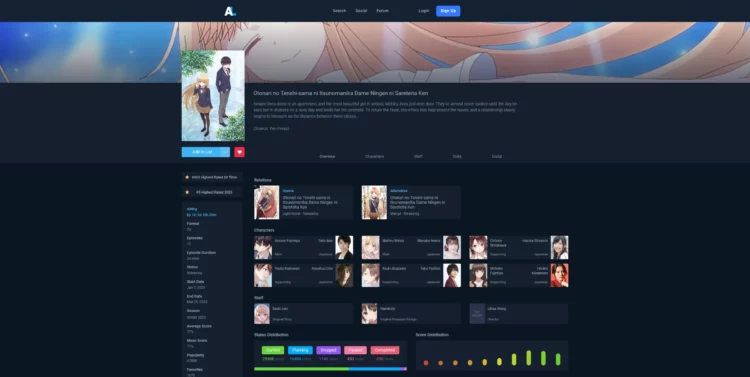Click the blue Planning status badge
The image size is (750, 377).
(300, 350)
